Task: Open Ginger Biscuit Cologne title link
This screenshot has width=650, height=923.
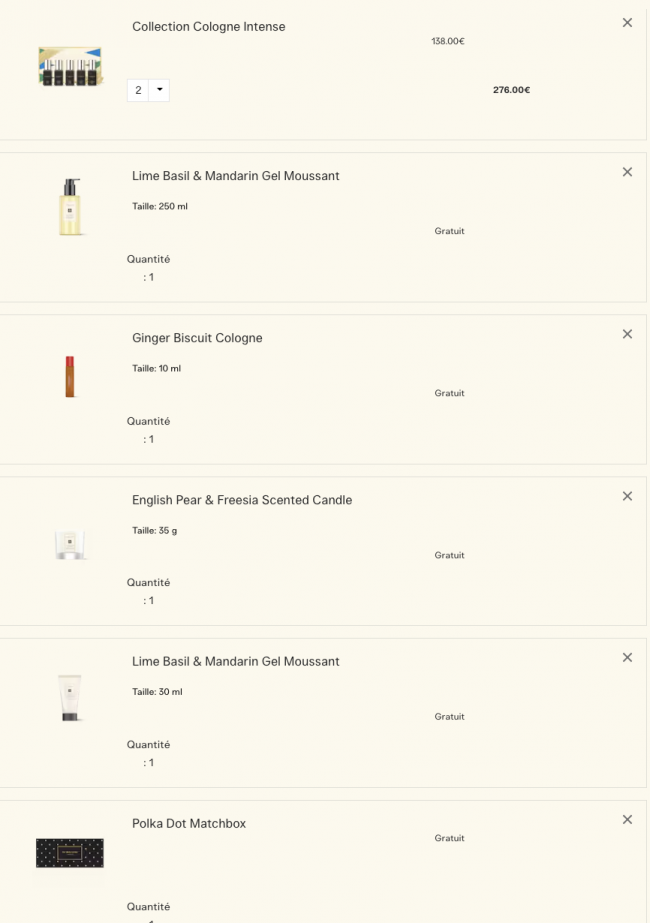Action: 197,338
